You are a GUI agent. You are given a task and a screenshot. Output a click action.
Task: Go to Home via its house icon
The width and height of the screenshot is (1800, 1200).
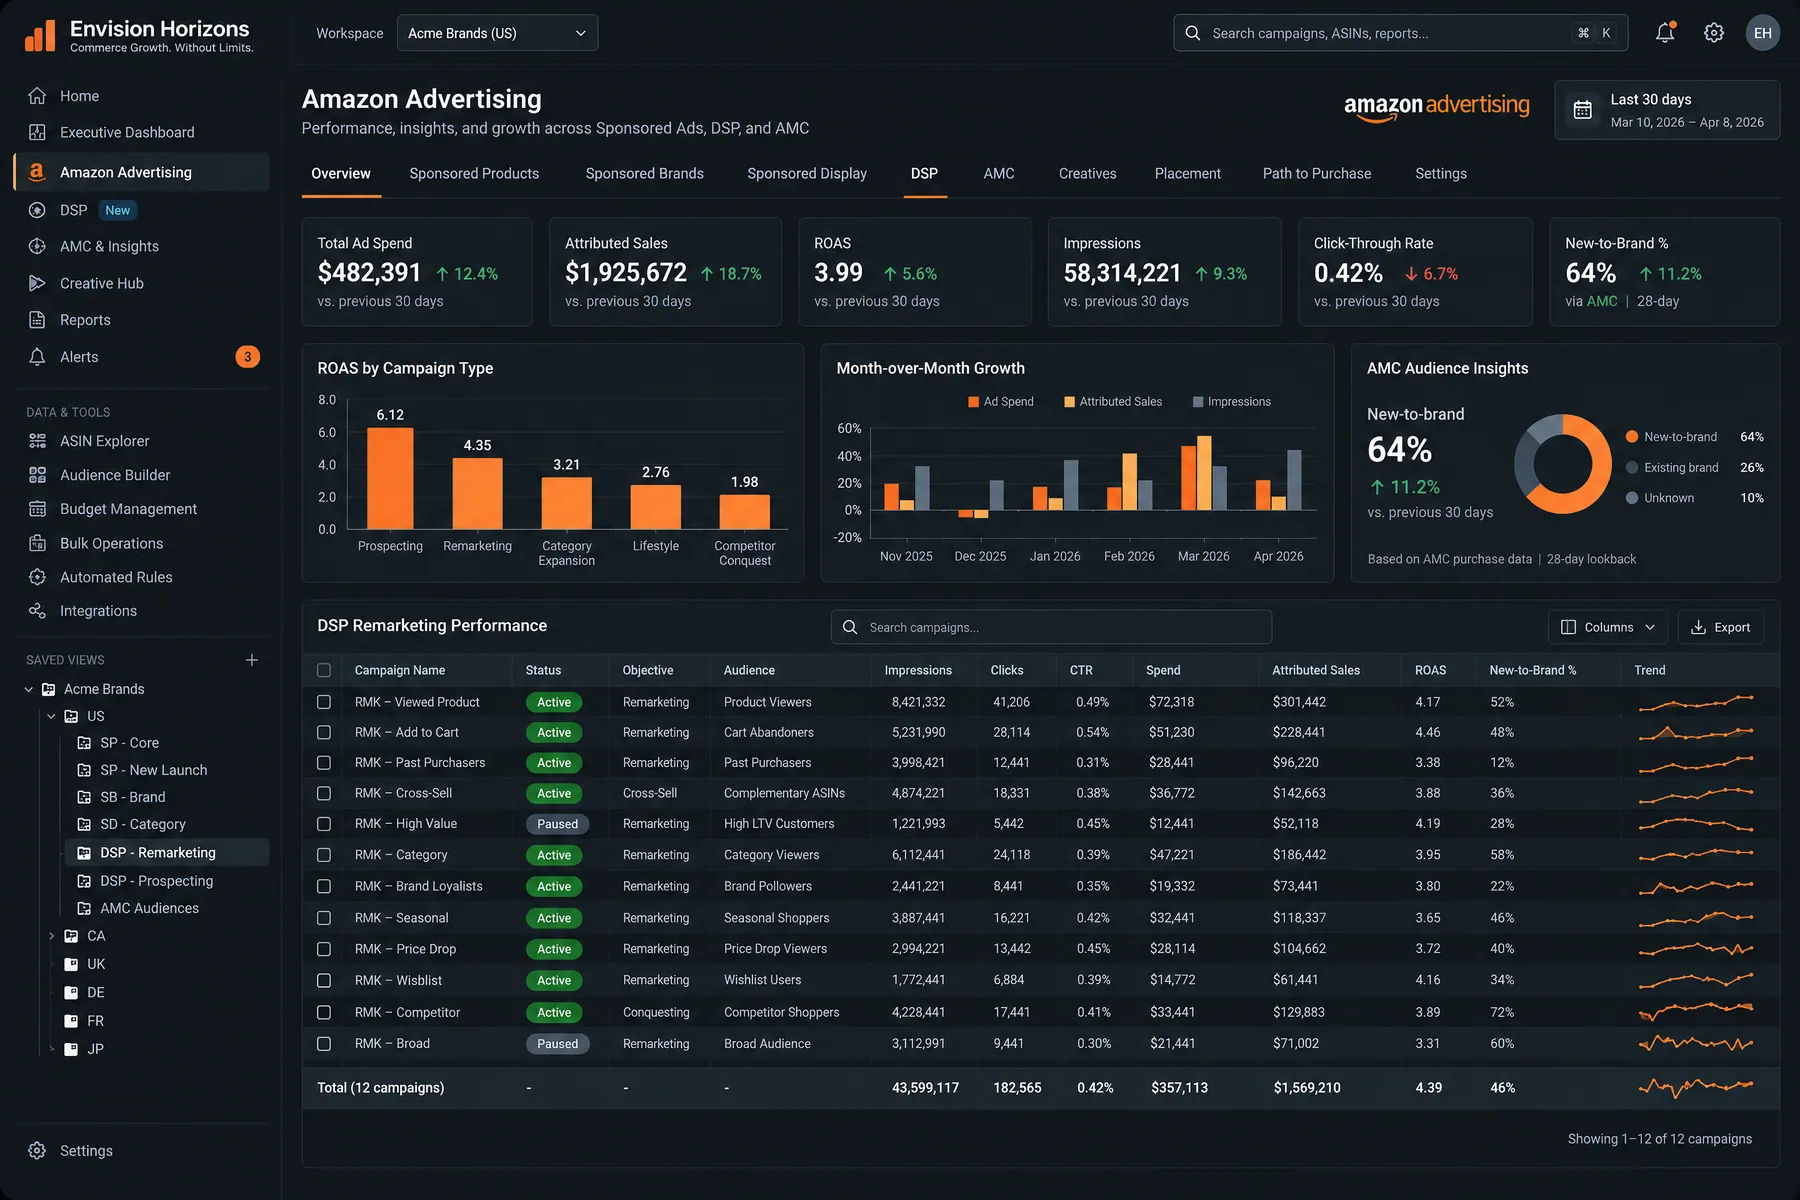click(37, 96)
